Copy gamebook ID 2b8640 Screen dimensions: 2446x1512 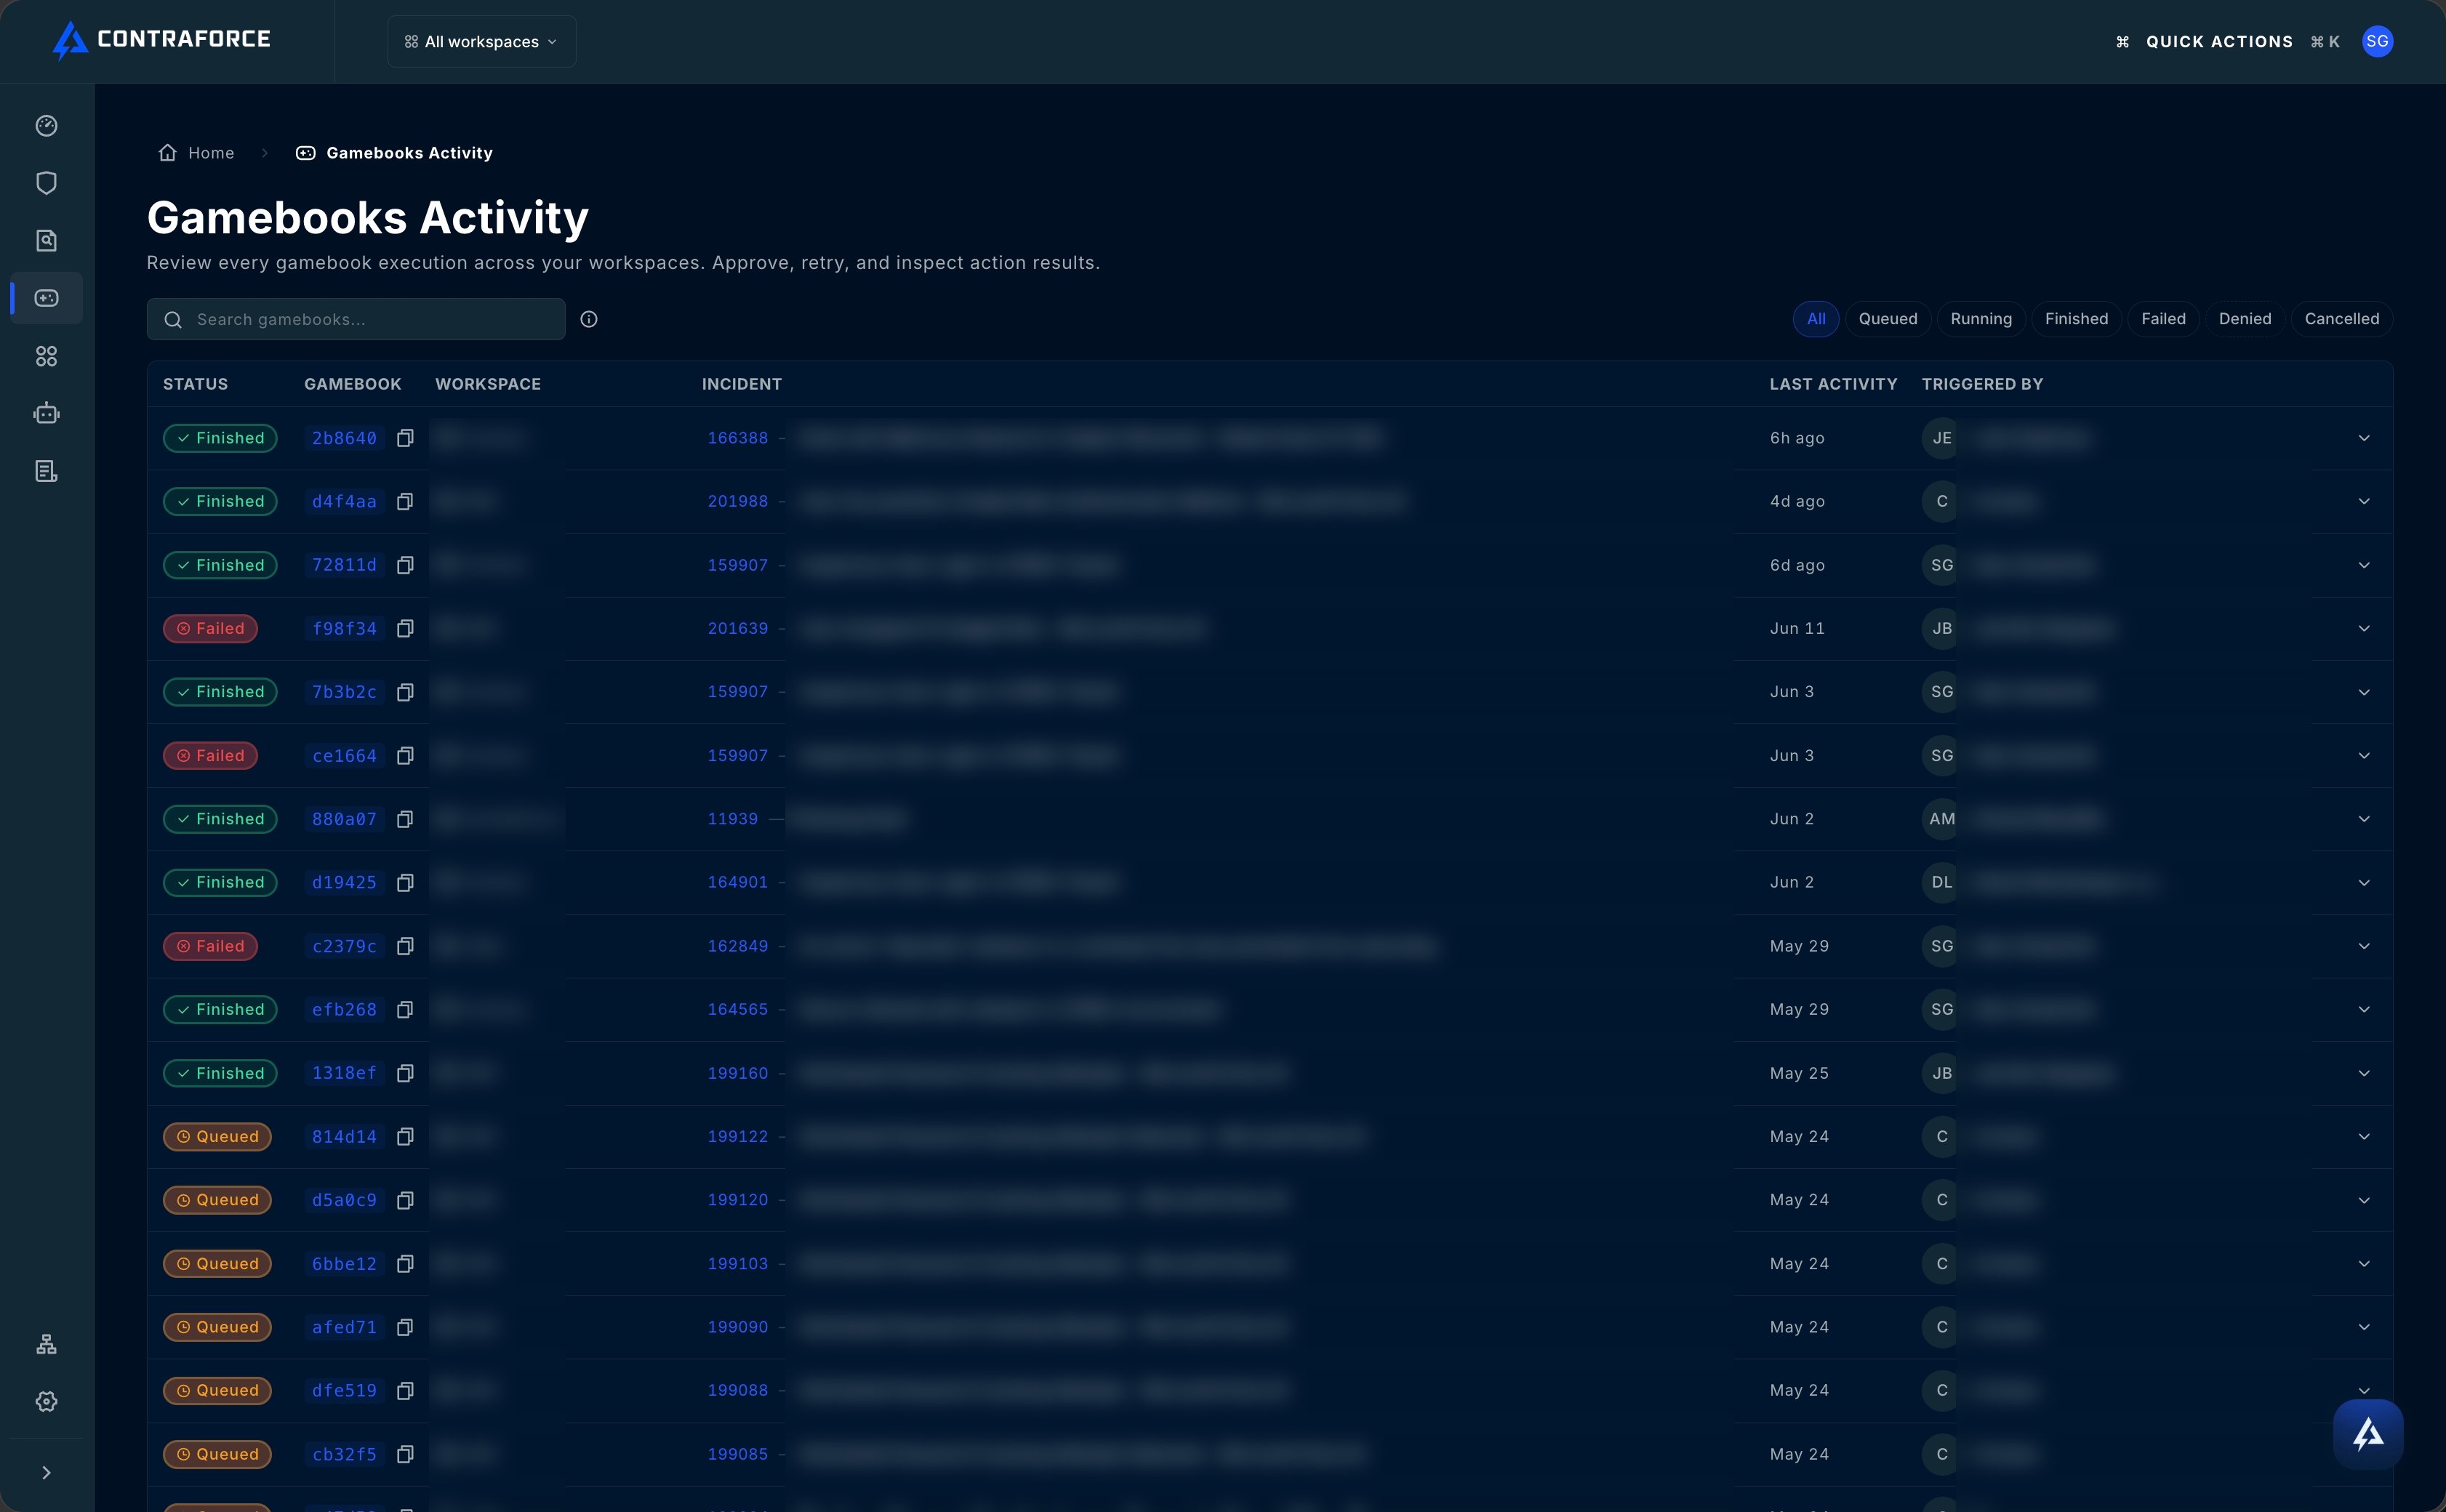pos(405,438)
